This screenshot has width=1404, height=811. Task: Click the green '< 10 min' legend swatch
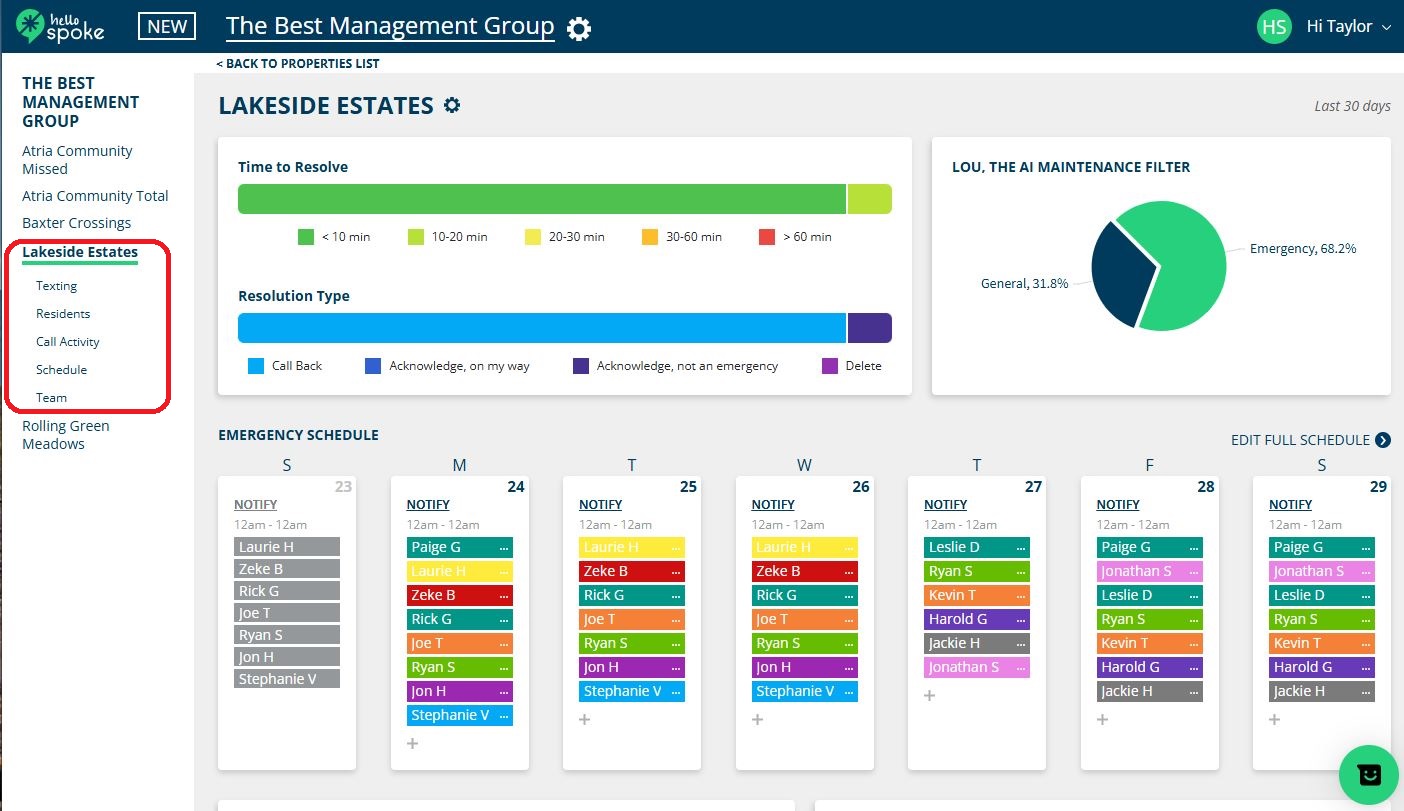click(x=307, y=236)
